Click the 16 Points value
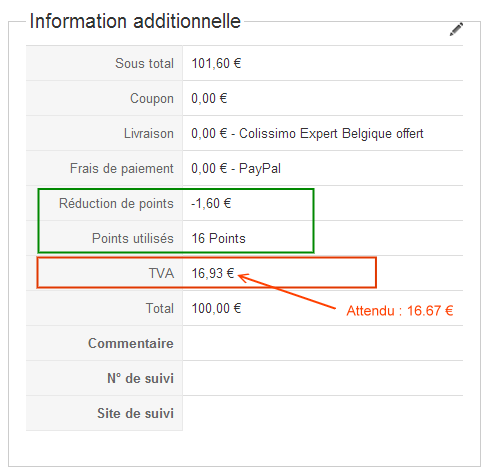Image resolution: width=488 pixels, height=476 pixels. 218,238
